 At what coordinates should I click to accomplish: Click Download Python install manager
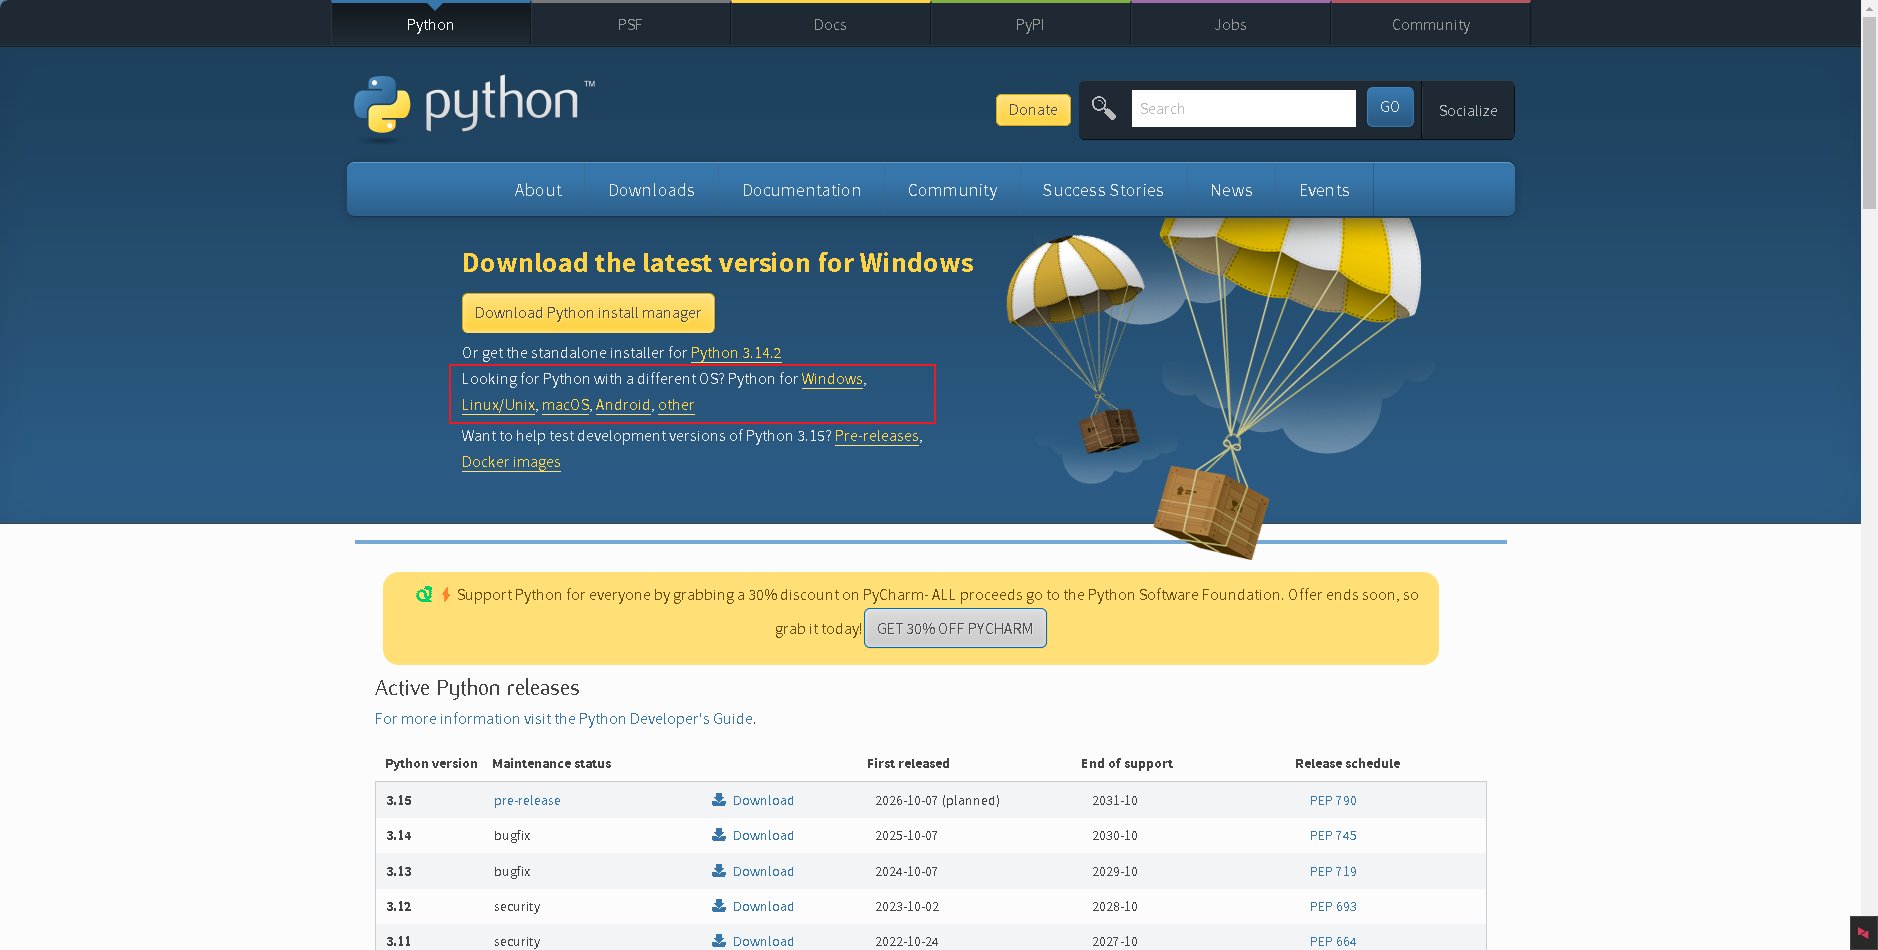coord(588,312)
